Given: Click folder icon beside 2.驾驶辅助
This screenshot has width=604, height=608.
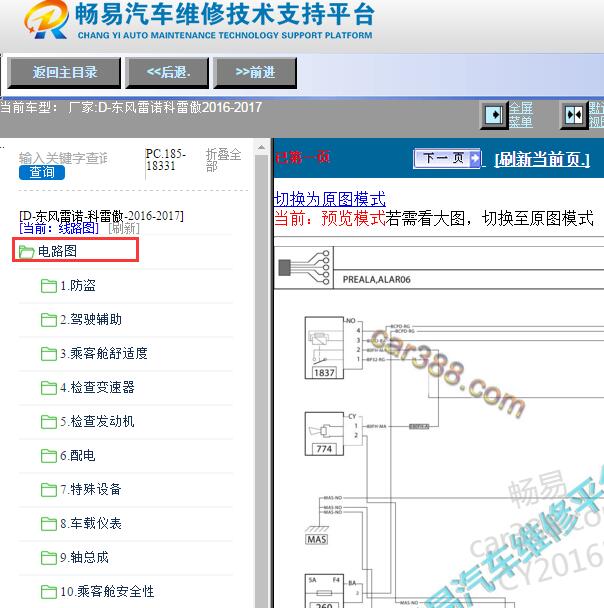Looking at the screenshot, I should tap(49, 320).
